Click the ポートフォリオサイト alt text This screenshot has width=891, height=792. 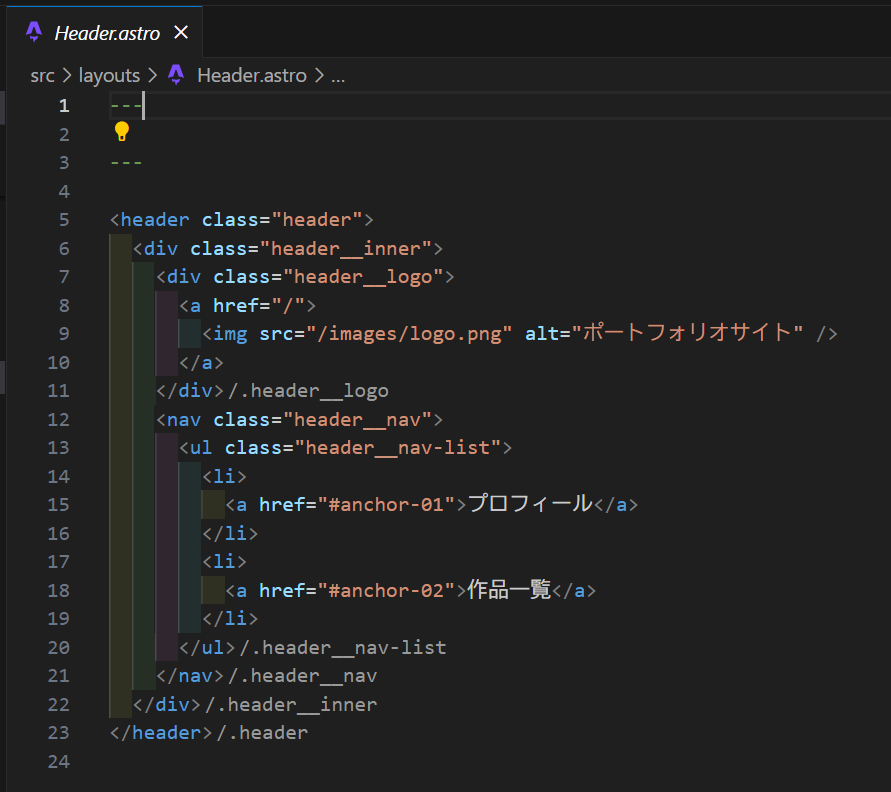tap(689, 333)
